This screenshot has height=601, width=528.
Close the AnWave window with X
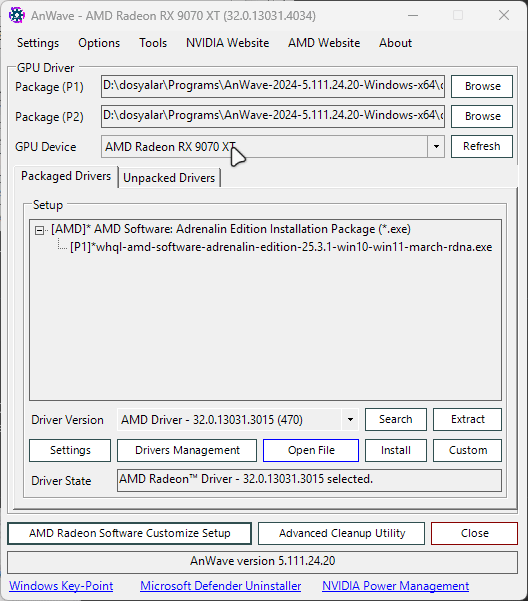click(x=504, y=15)
